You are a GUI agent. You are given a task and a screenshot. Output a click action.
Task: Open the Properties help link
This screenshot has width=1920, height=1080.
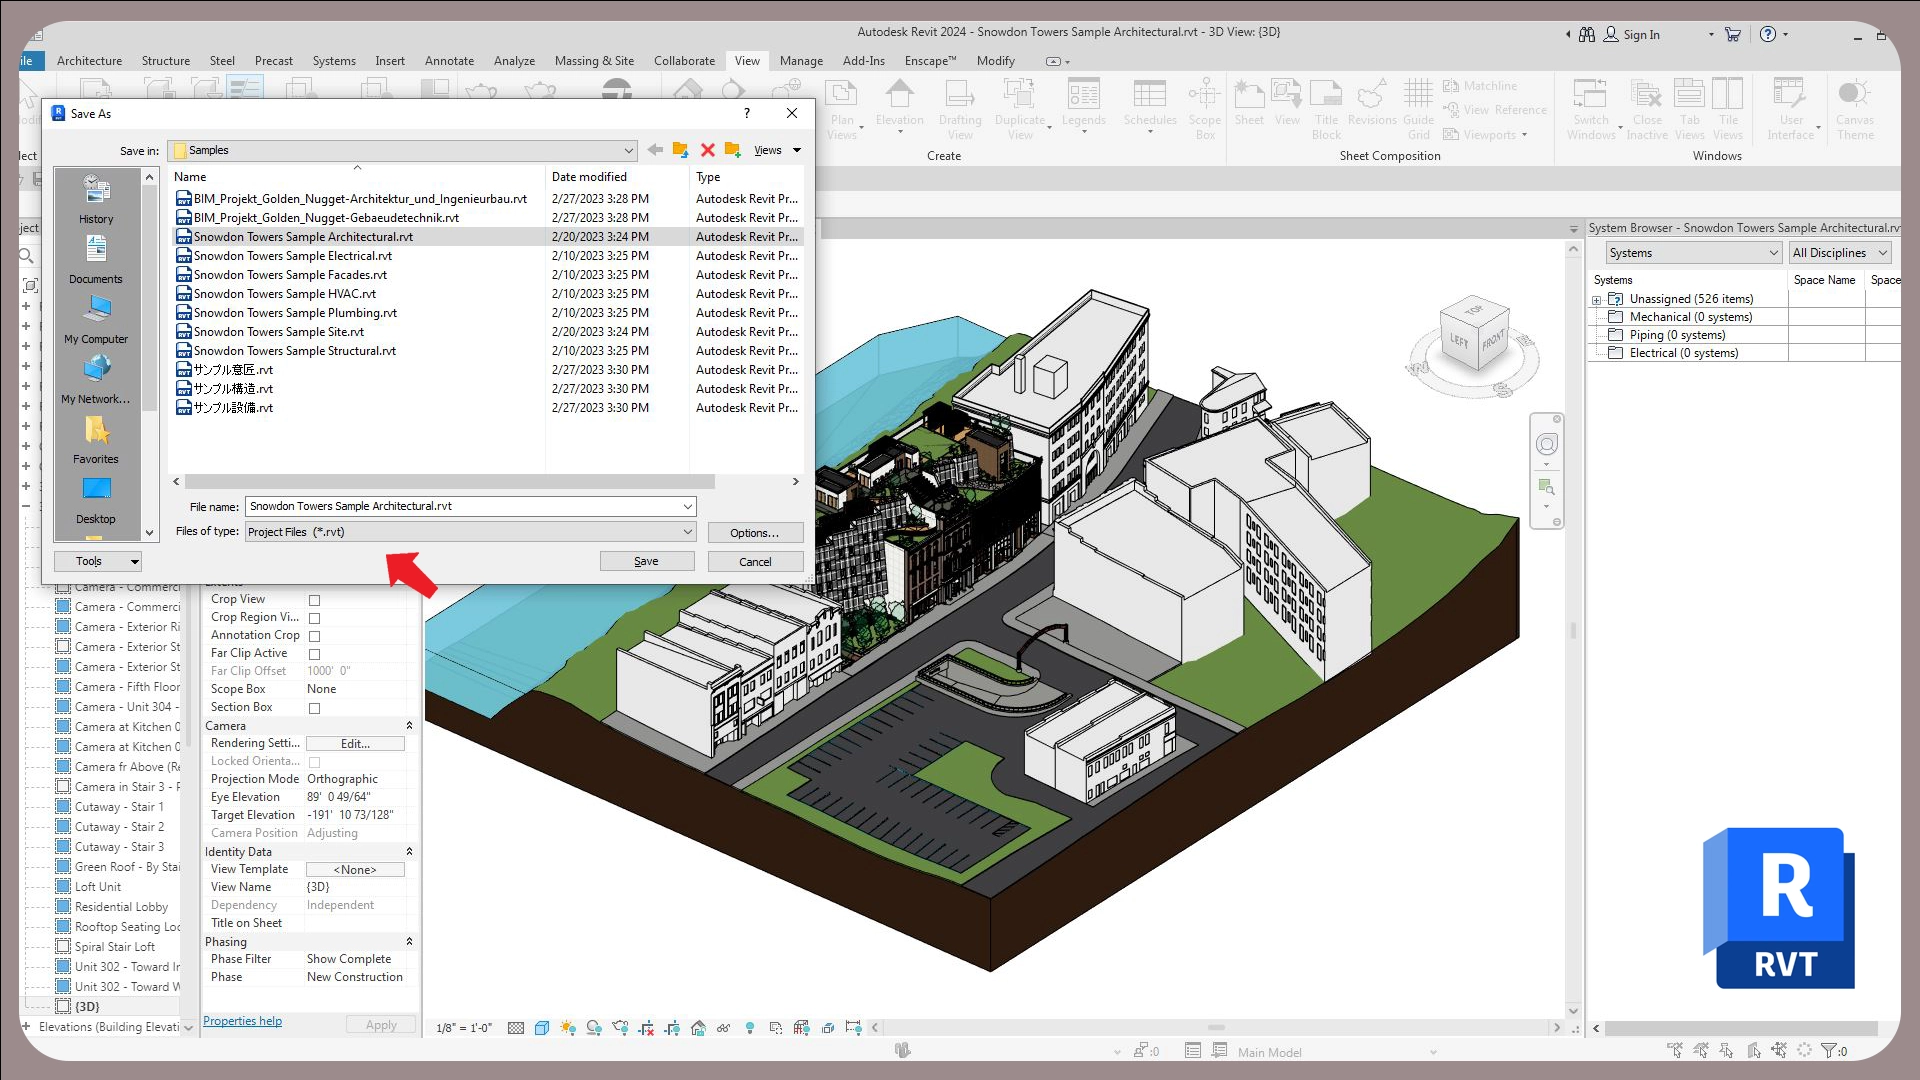pos(242,1021)
